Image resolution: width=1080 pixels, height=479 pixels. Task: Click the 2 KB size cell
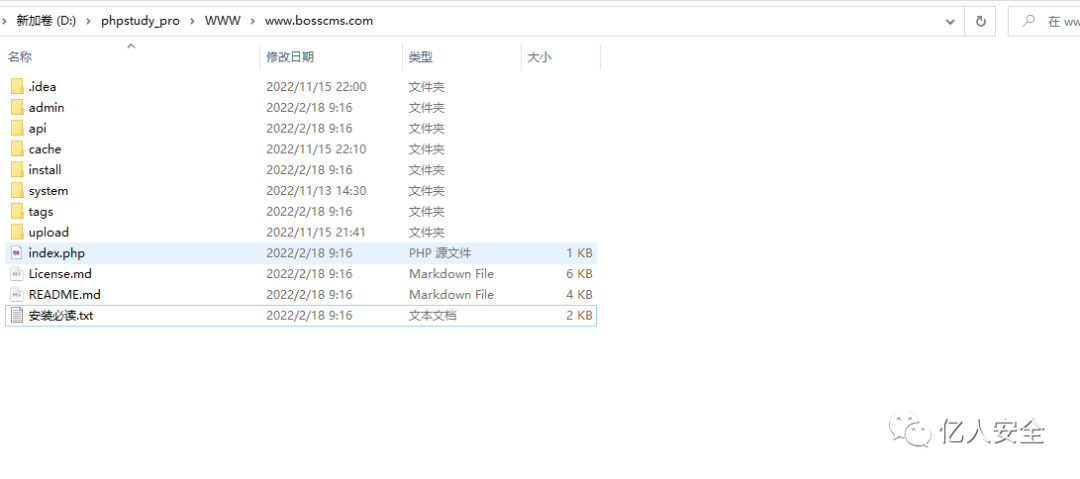point(579,316)
